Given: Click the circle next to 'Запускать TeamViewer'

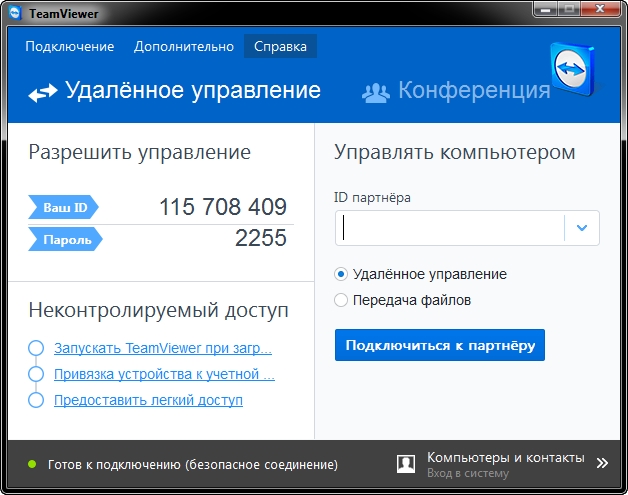Looking at the screenshot, I should tap(36, 348).
